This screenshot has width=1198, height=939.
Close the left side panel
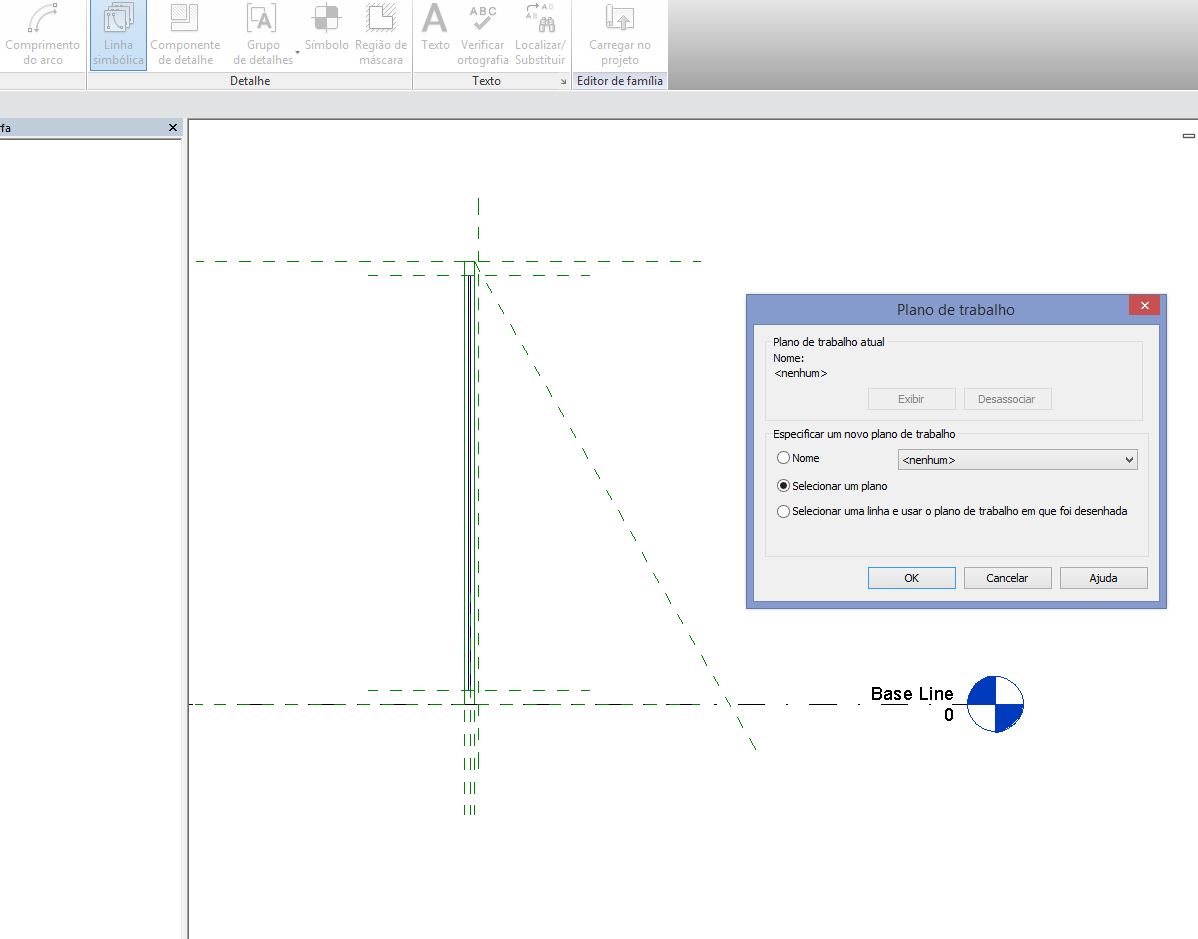pos(173,128)
